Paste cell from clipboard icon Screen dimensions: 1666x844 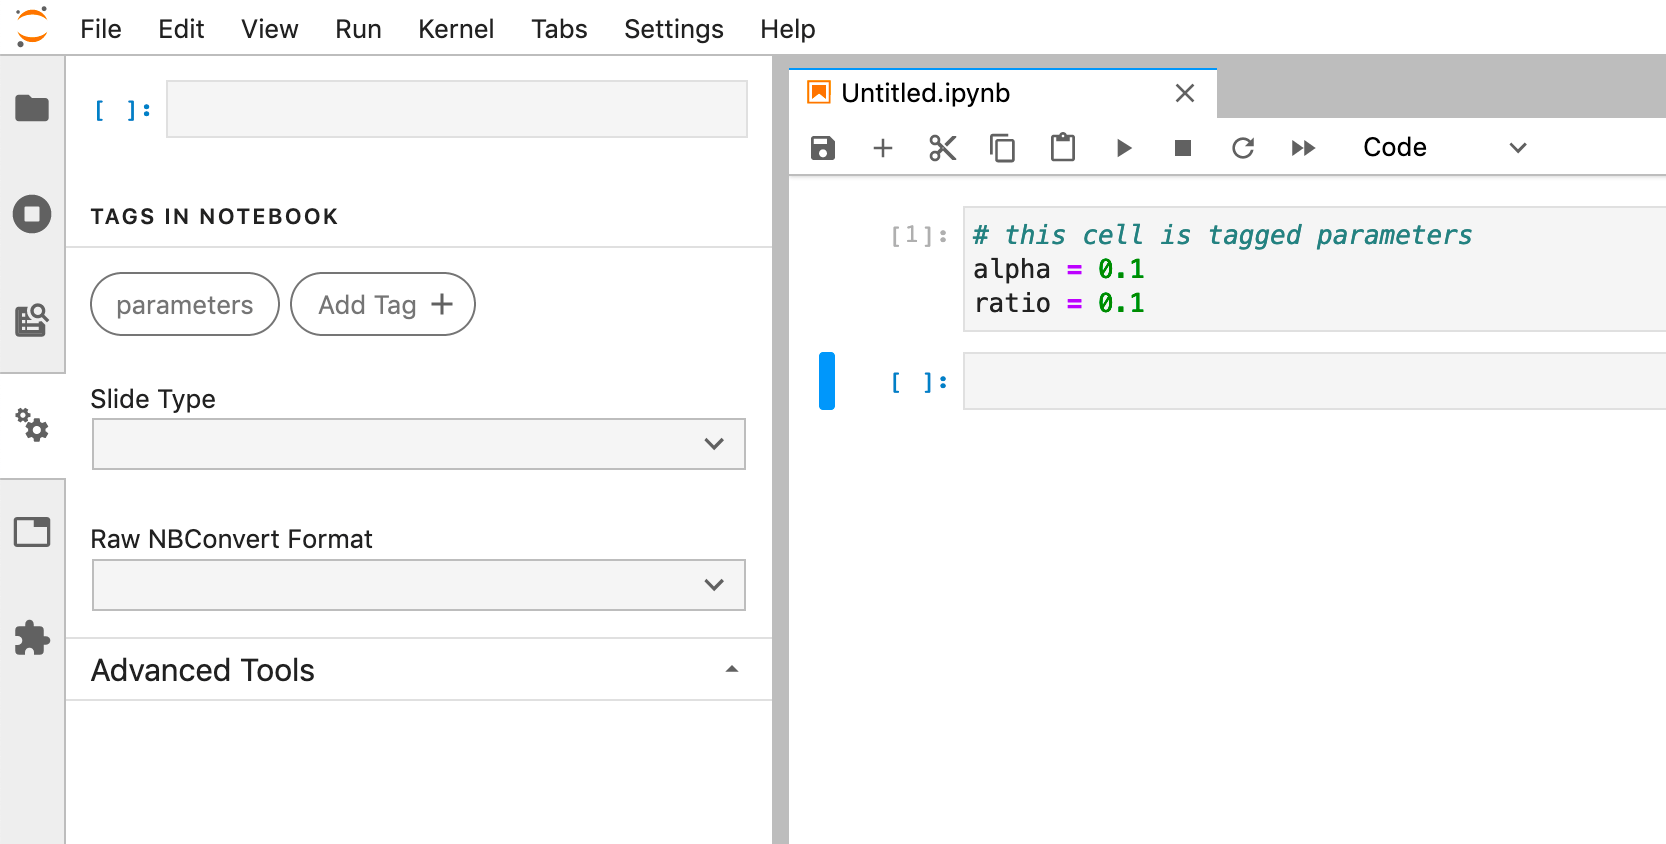pos(1062,148)
